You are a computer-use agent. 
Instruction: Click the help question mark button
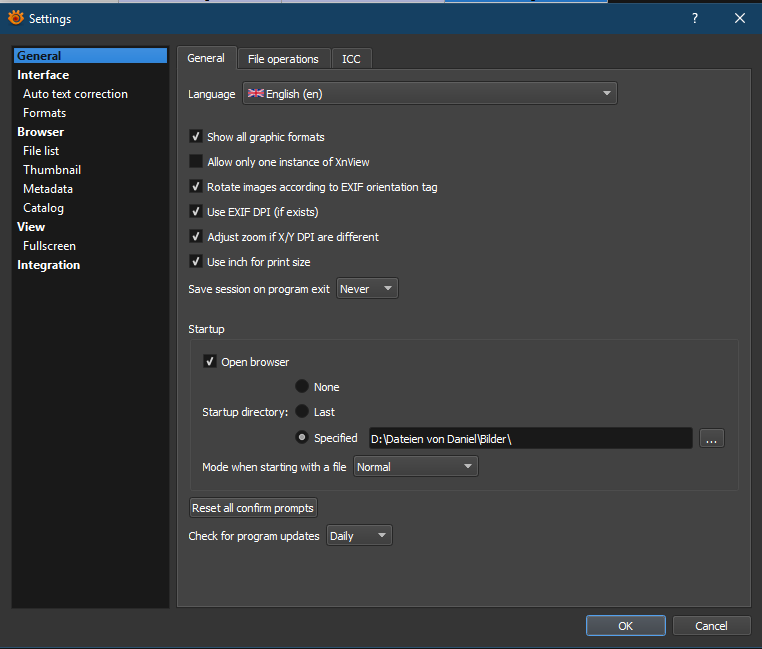click(695, 18)
